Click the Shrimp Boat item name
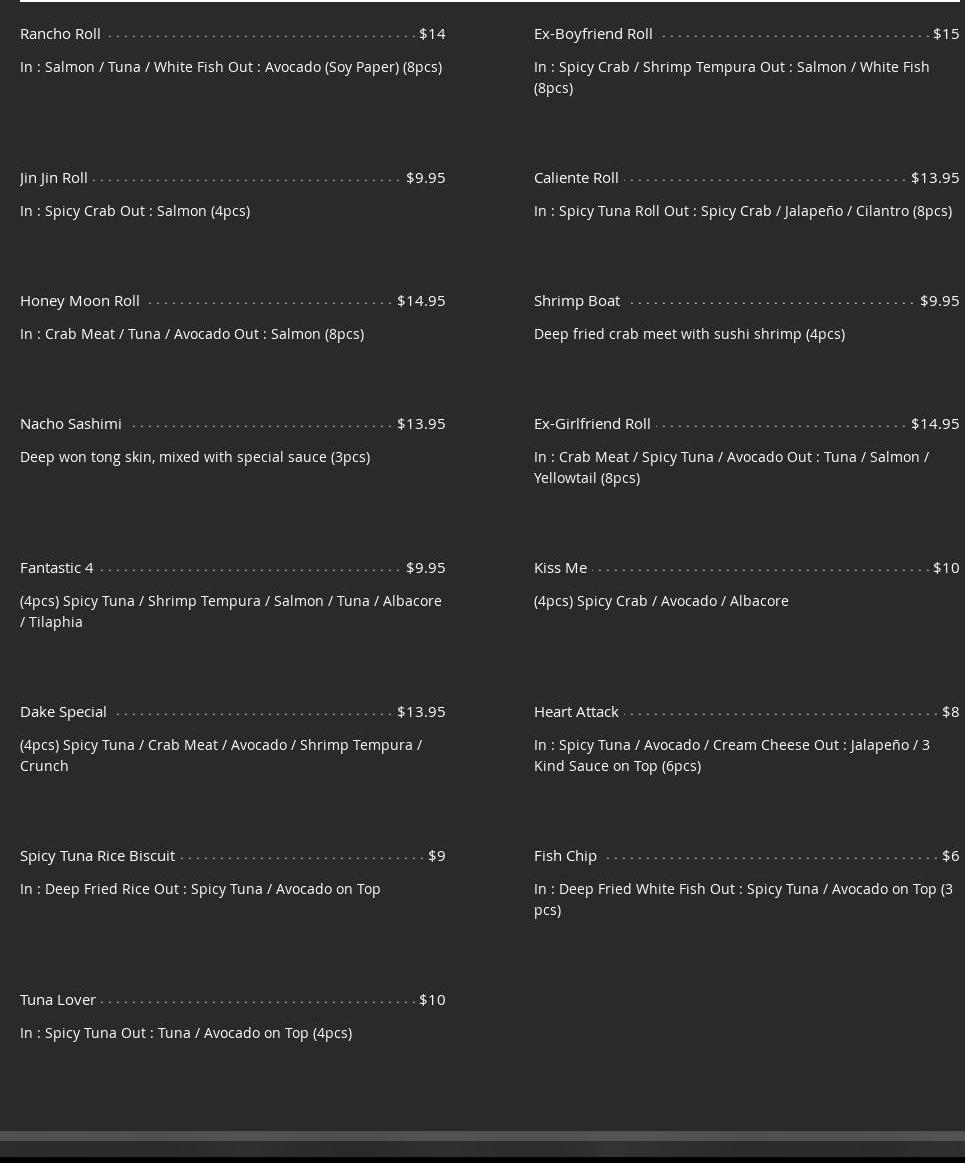Image resolution: width=965 pixels, height=1163 pixels. coord(577,300)
